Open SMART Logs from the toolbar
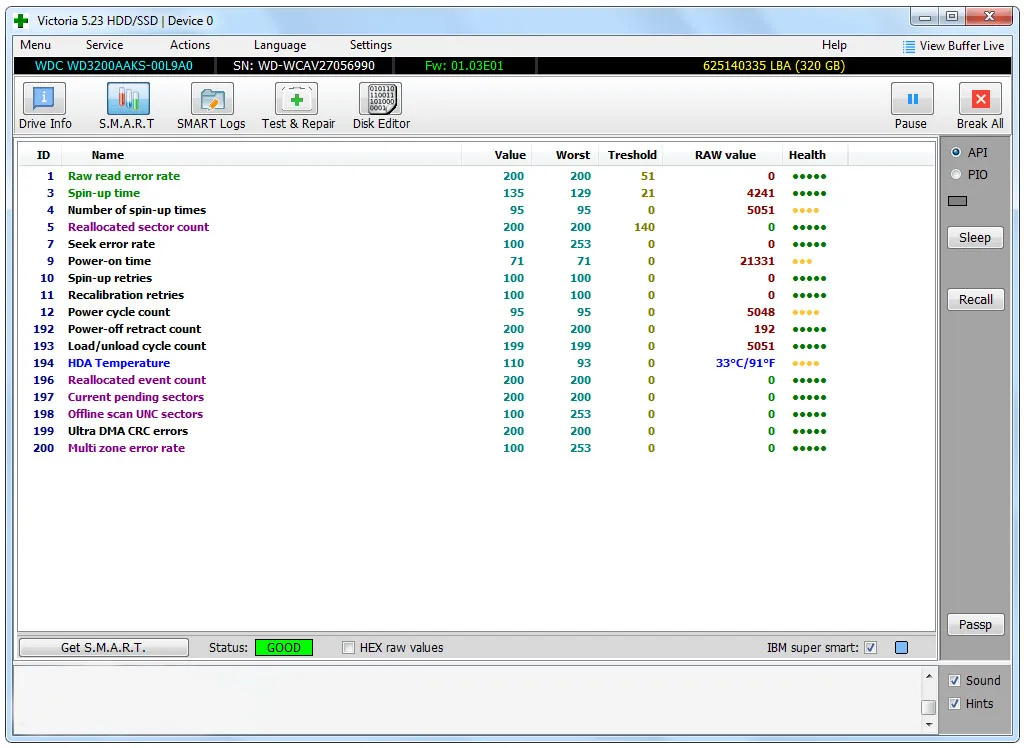Viewport: 1024px width, 748px height. pos(211,106)
